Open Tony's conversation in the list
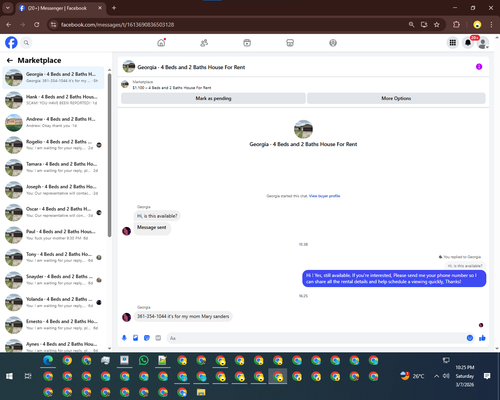 (53, 257)
